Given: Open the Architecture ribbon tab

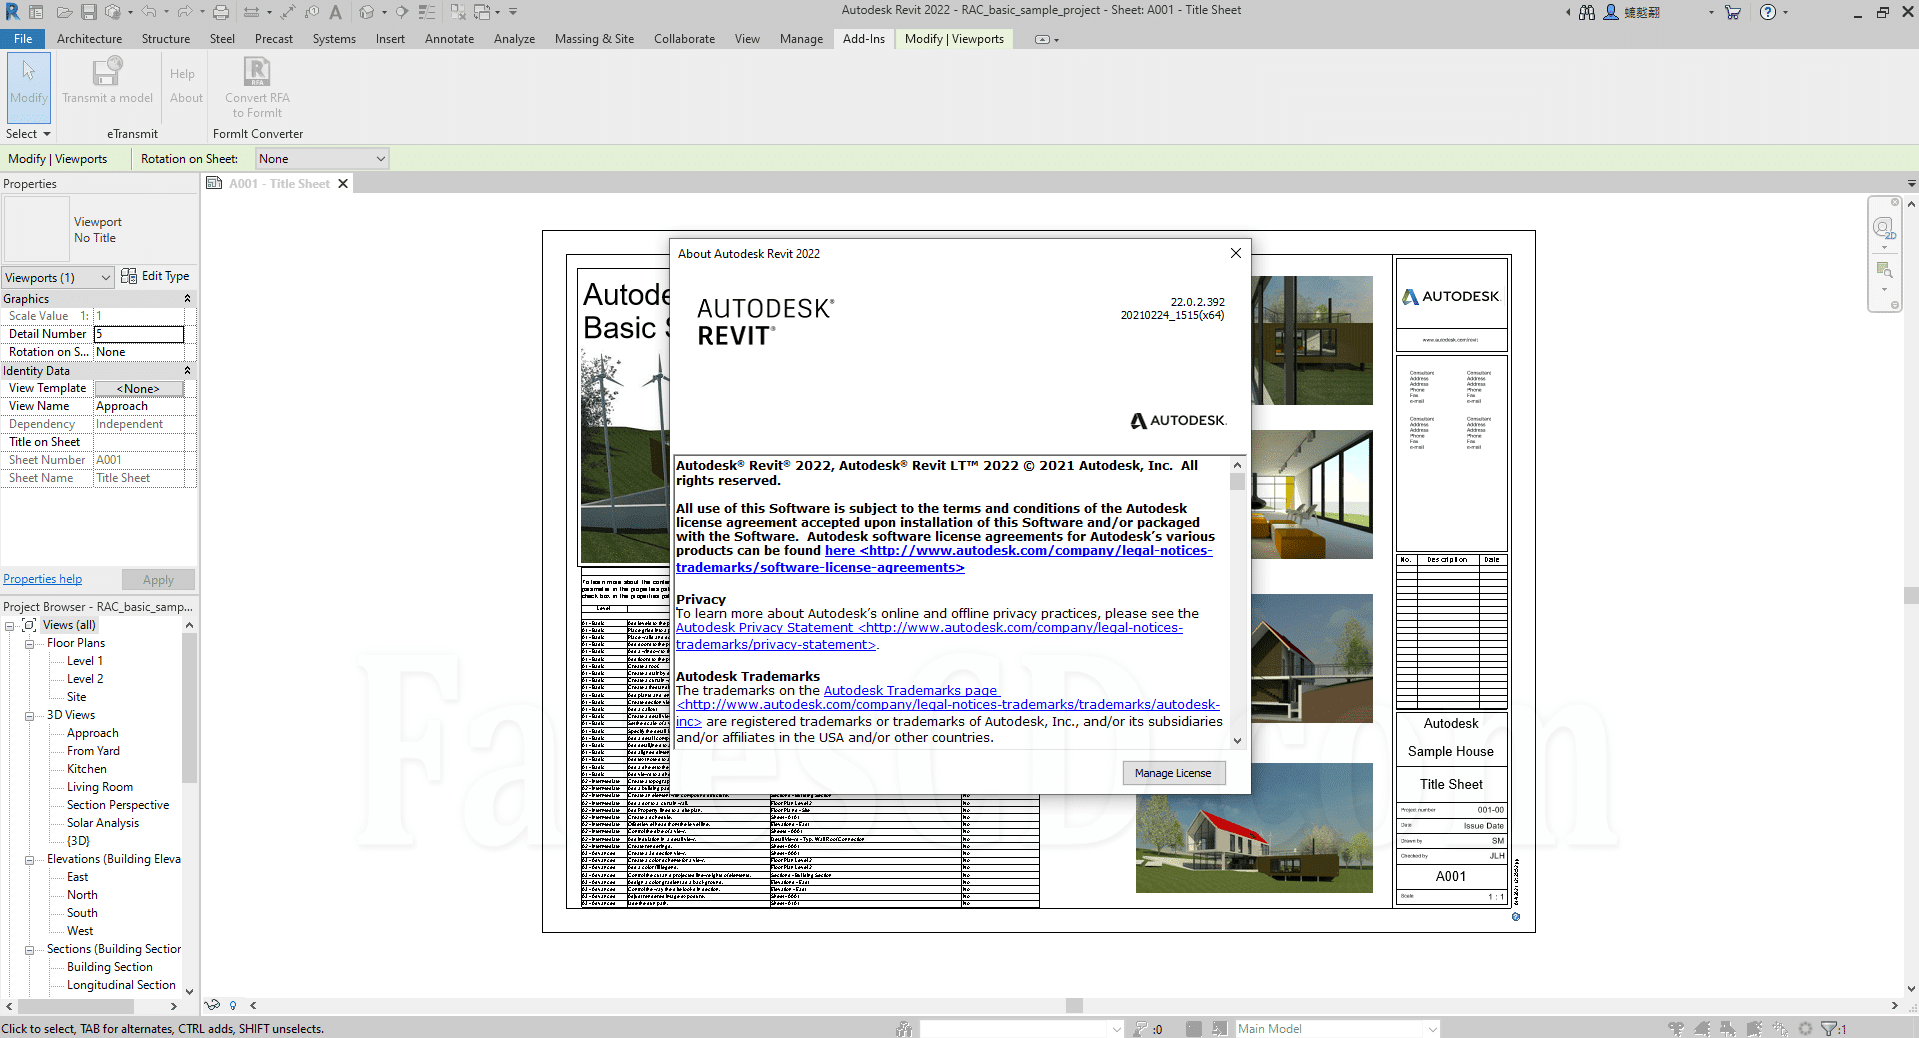Looking at the screenshot, I should 89,39.
